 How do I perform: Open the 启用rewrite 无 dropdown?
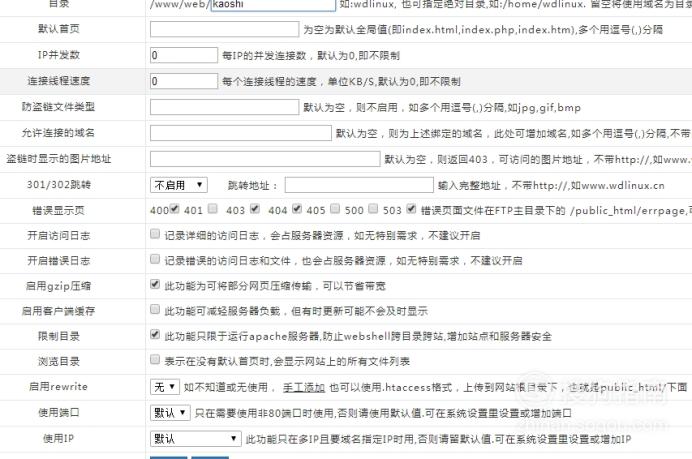coord(165,387)
